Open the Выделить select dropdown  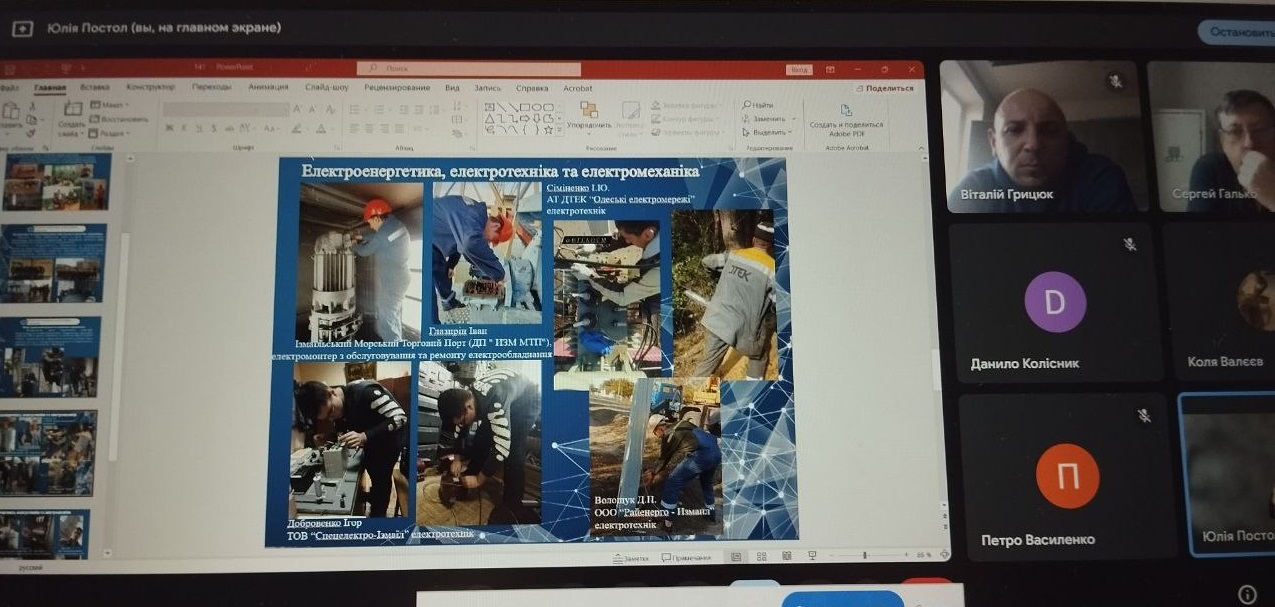[x=768, y=131]
